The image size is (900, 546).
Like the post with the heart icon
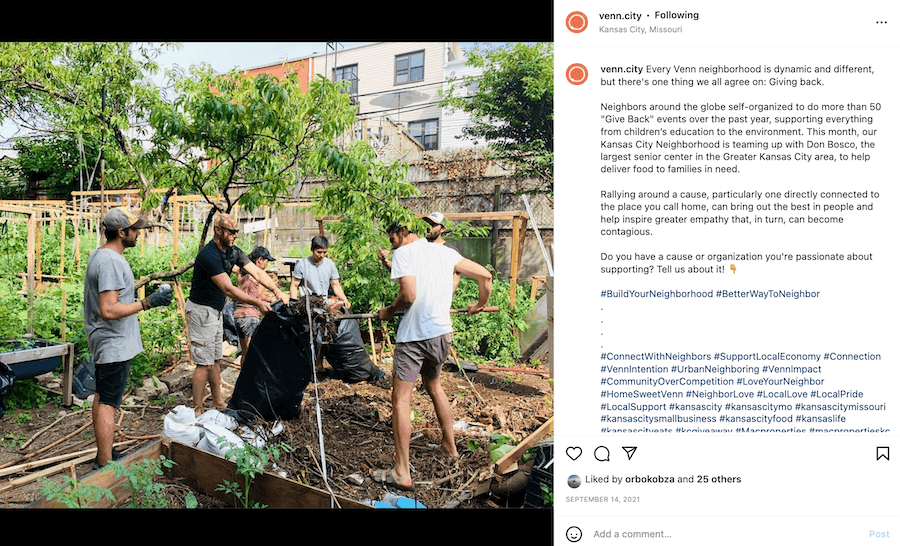point(574,454)
